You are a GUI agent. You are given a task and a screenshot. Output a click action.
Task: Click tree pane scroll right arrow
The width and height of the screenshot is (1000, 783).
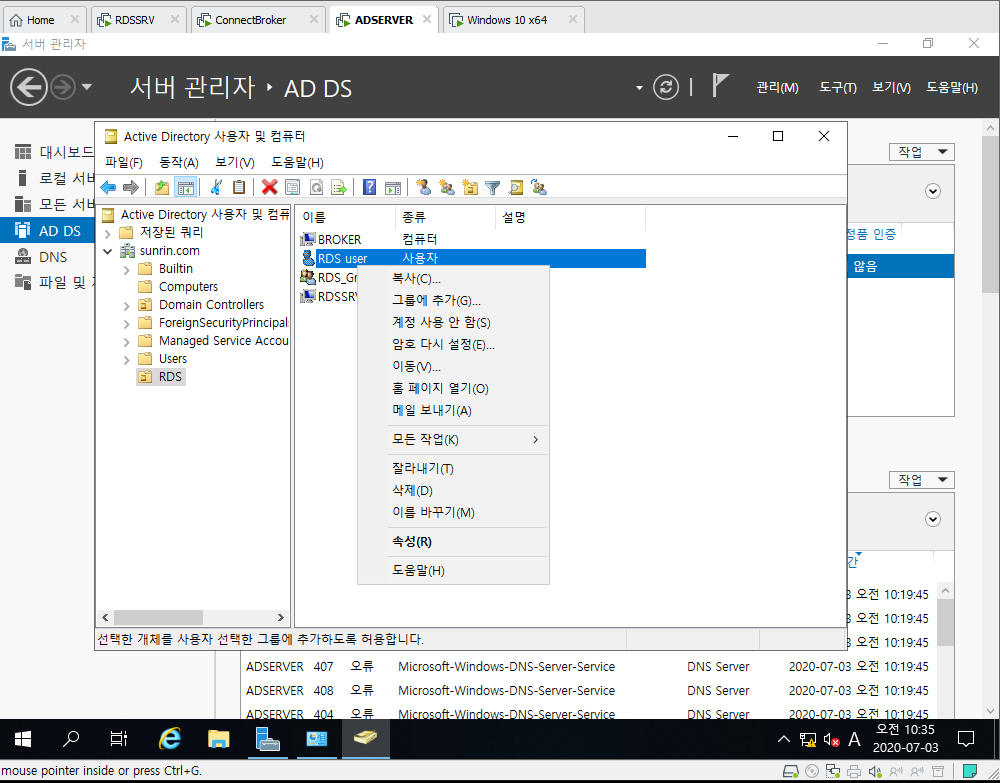[281, 617]
